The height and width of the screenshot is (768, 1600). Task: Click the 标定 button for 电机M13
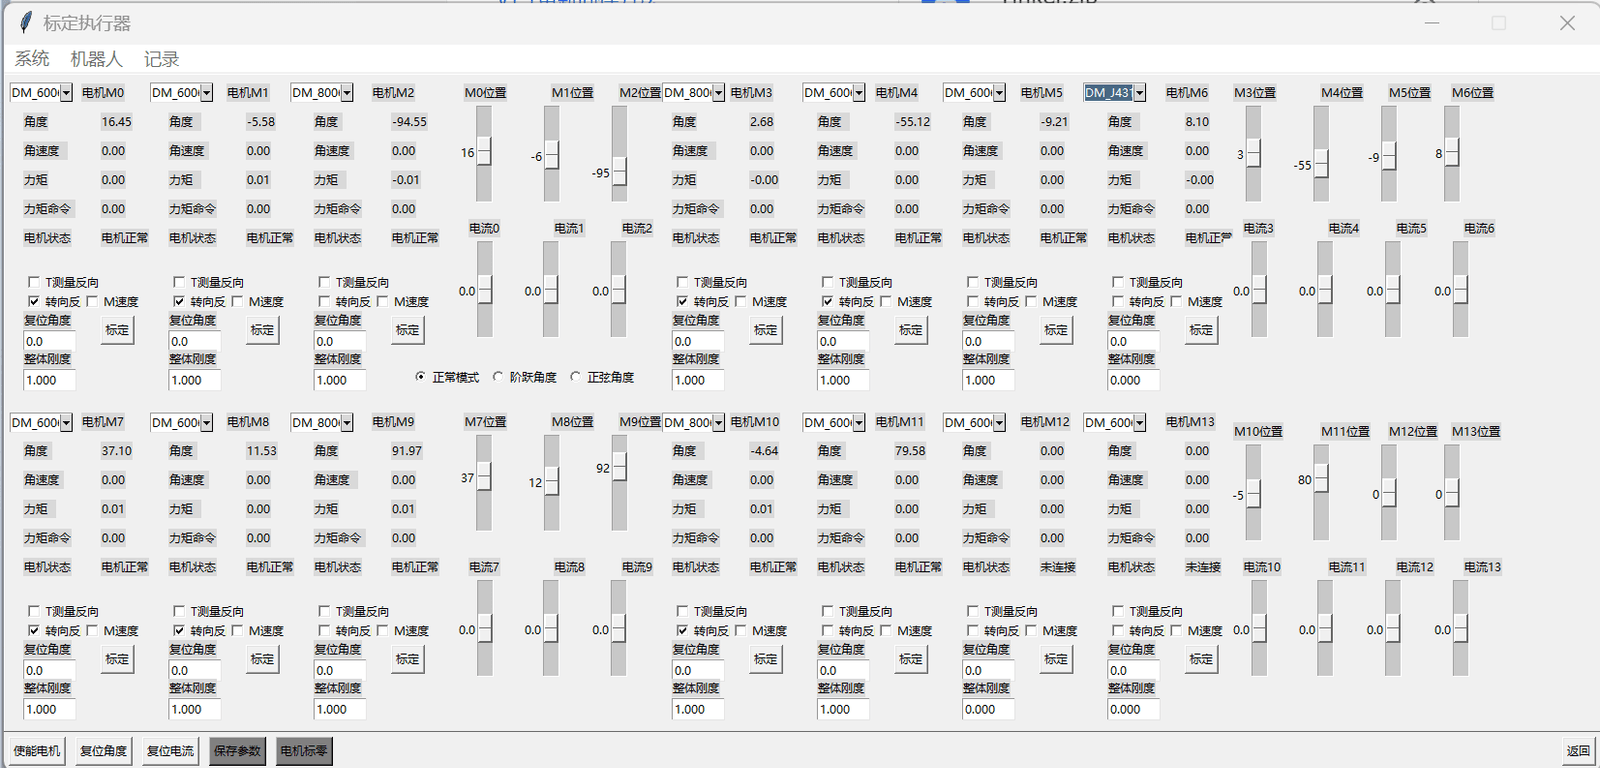[1201, 659]
